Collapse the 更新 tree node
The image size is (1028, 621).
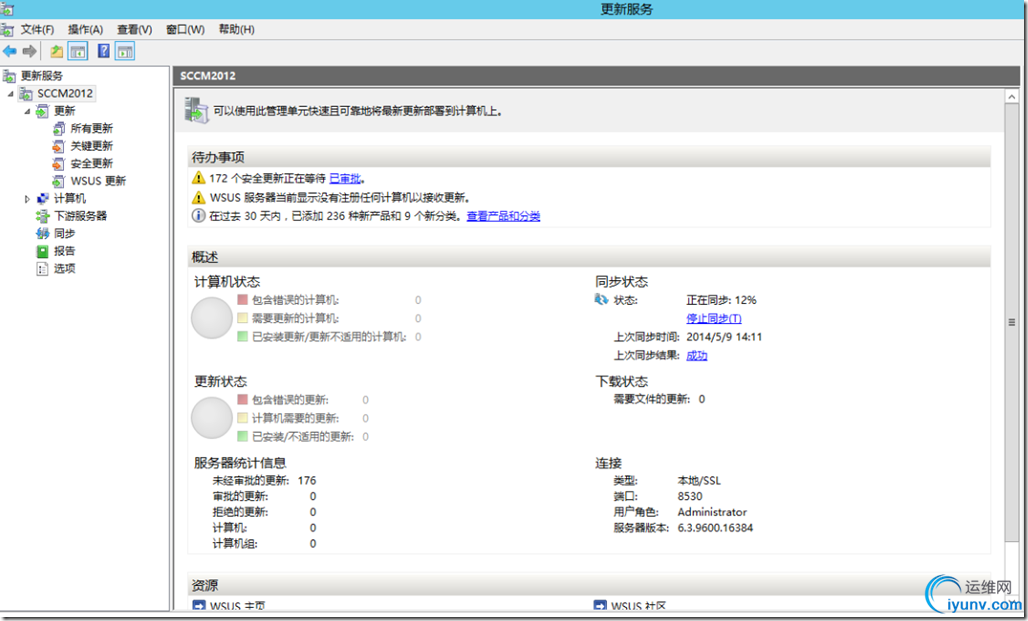click(x=27, y=111)
